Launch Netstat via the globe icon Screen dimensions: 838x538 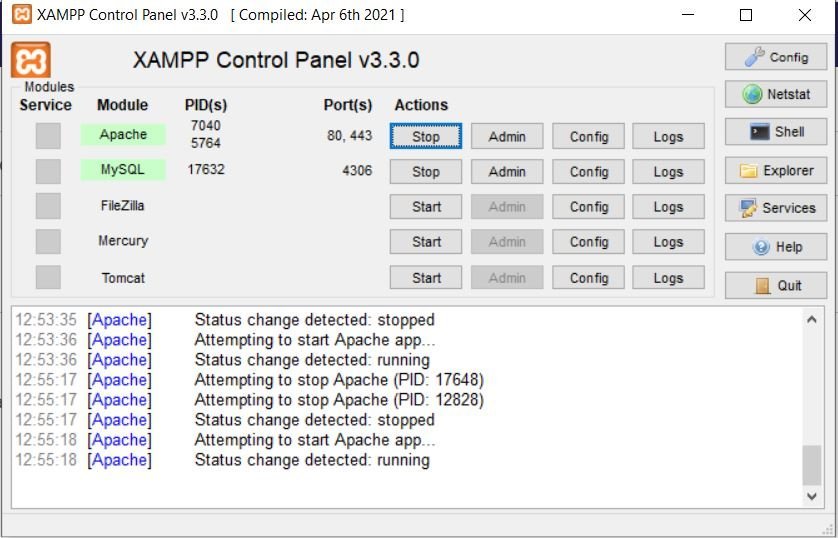[775, 95]
